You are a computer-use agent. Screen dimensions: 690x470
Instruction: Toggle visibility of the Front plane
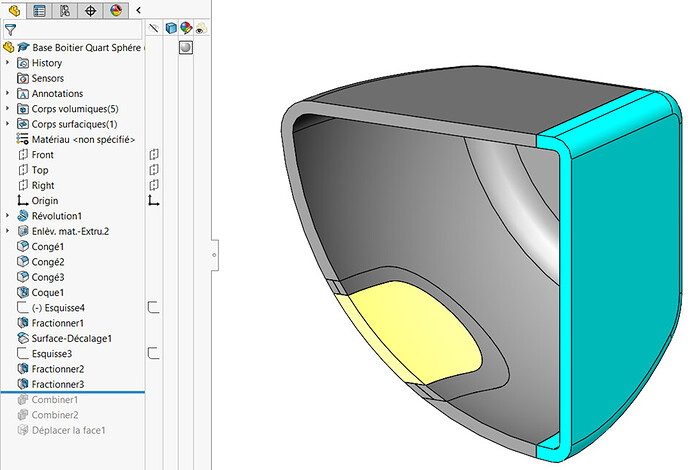click(x=154, y=155)
